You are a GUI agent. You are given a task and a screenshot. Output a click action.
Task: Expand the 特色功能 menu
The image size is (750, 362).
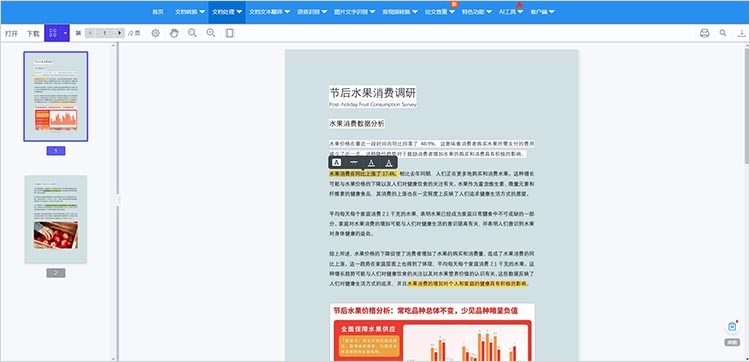click(477, 11)
